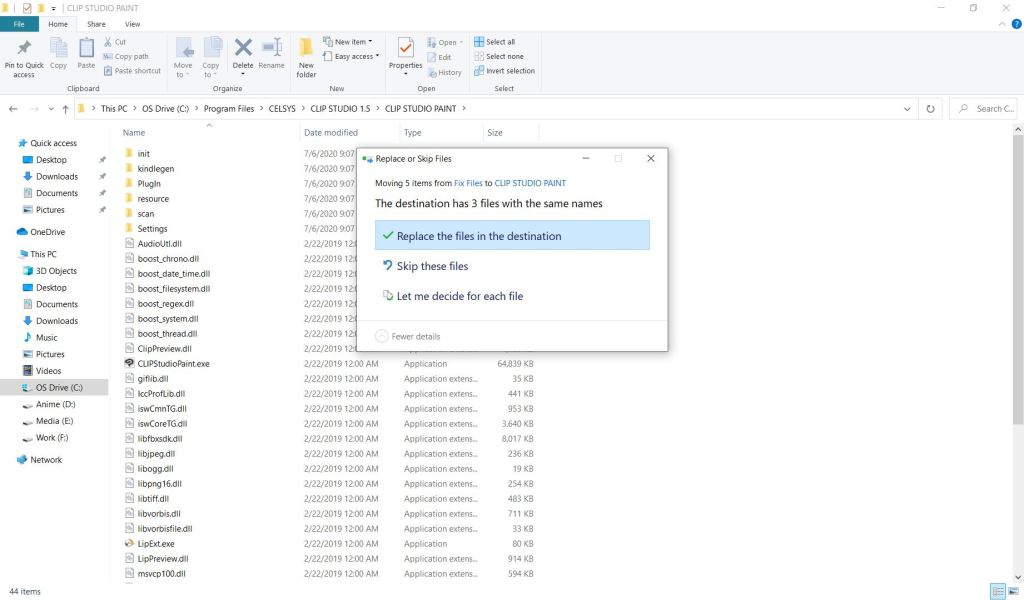The image size is (1024, 600).
Task: Click the Up one level arrow
Action: [65, 108]
